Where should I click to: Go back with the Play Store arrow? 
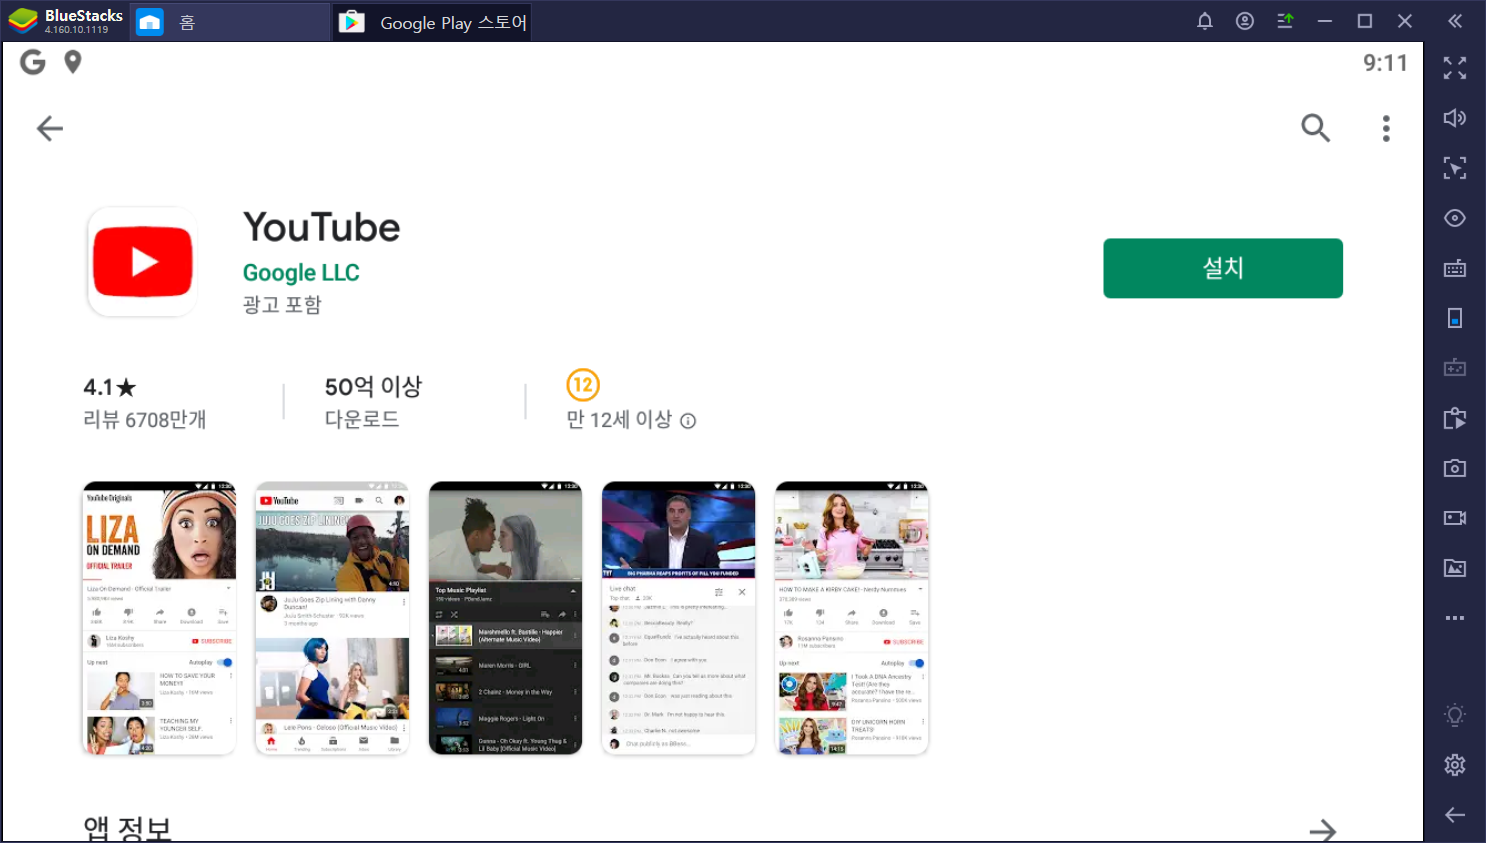pyautogui.click(x=50, y=128)
